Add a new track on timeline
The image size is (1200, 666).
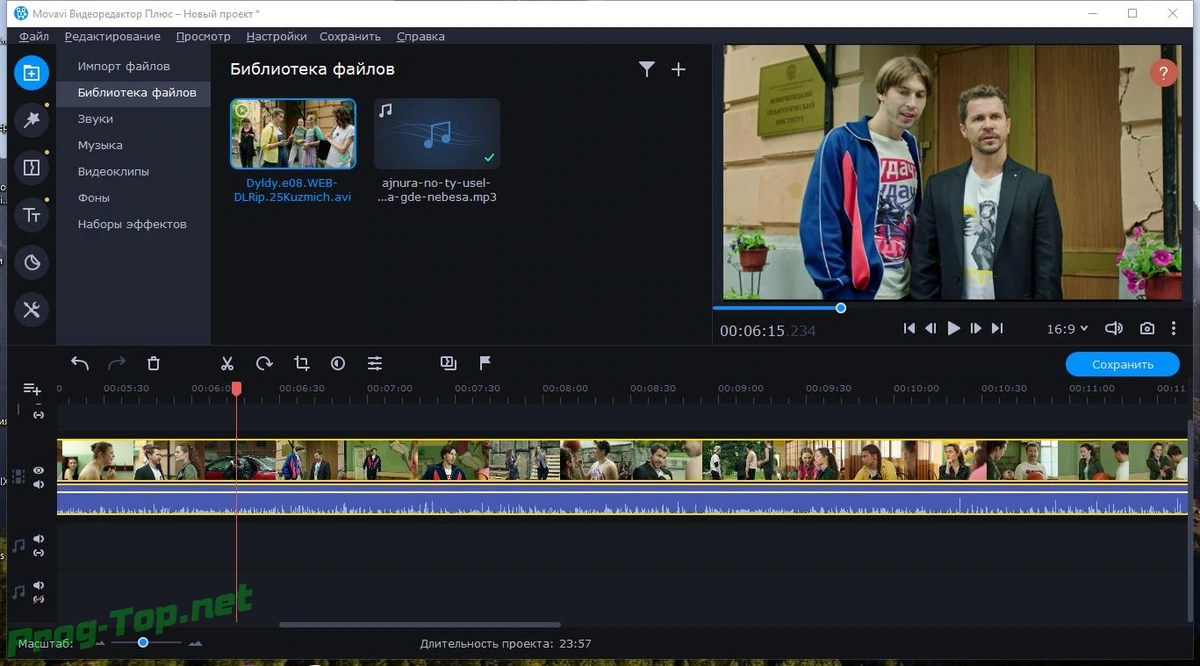tap(32, 389)
